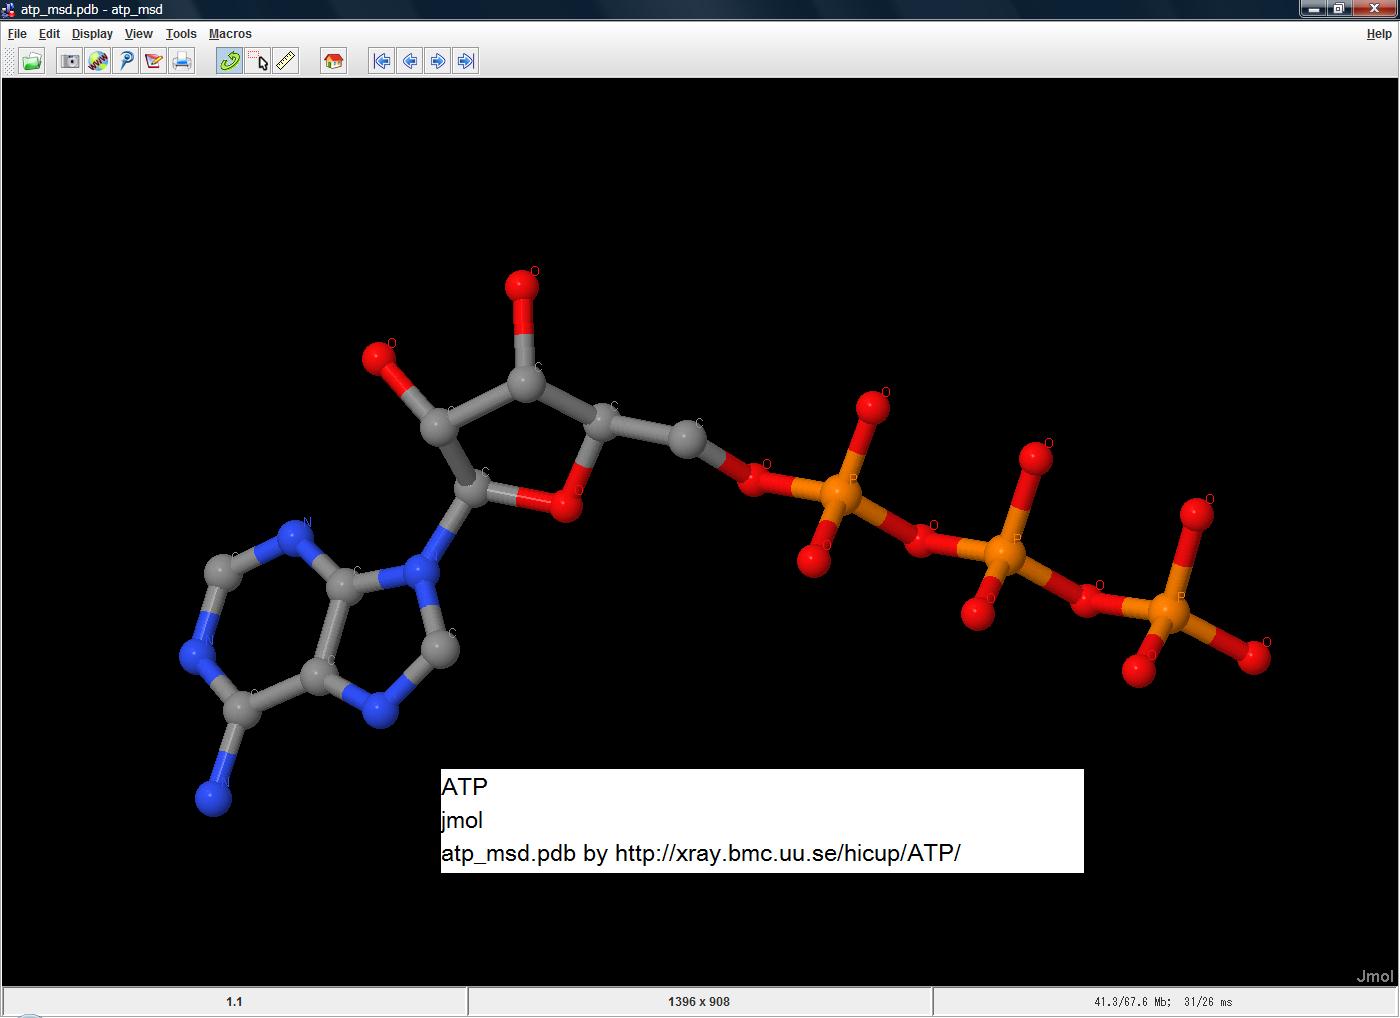Click the toolbar drag handle grip

8,61
